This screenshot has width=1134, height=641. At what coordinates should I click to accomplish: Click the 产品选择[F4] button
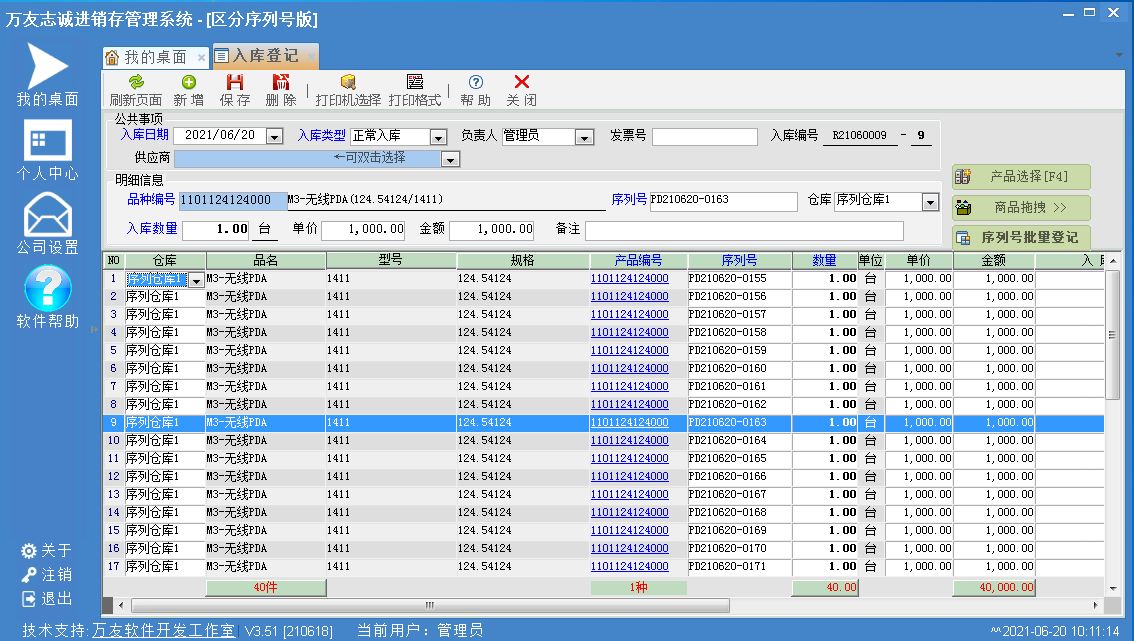(x=1021, y=177)
